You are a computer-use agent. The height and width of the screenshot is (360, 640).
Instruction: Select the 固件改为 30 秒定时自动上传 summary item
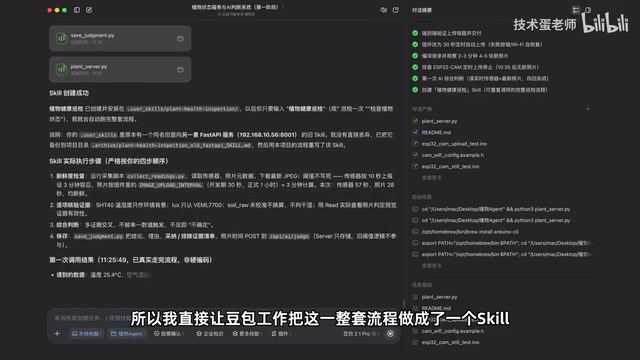point(482,44)
